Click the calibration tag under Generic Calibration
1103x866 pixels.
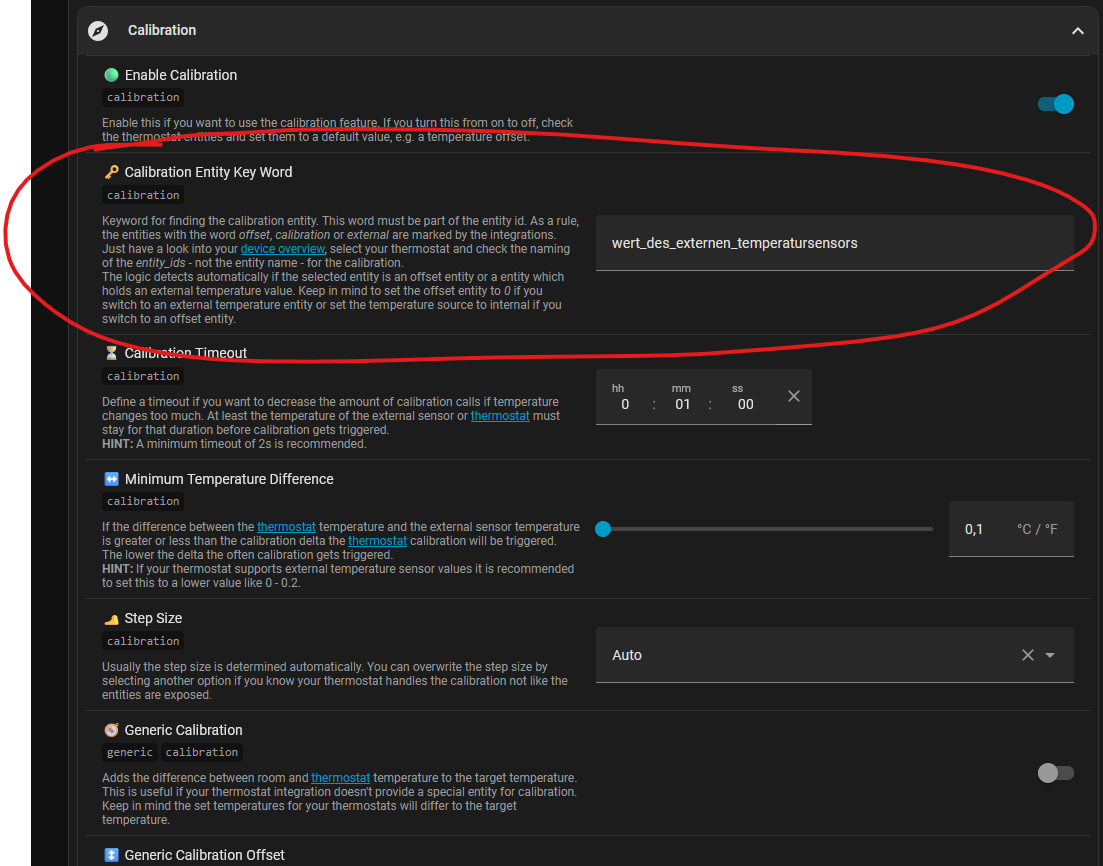point(202,752)
